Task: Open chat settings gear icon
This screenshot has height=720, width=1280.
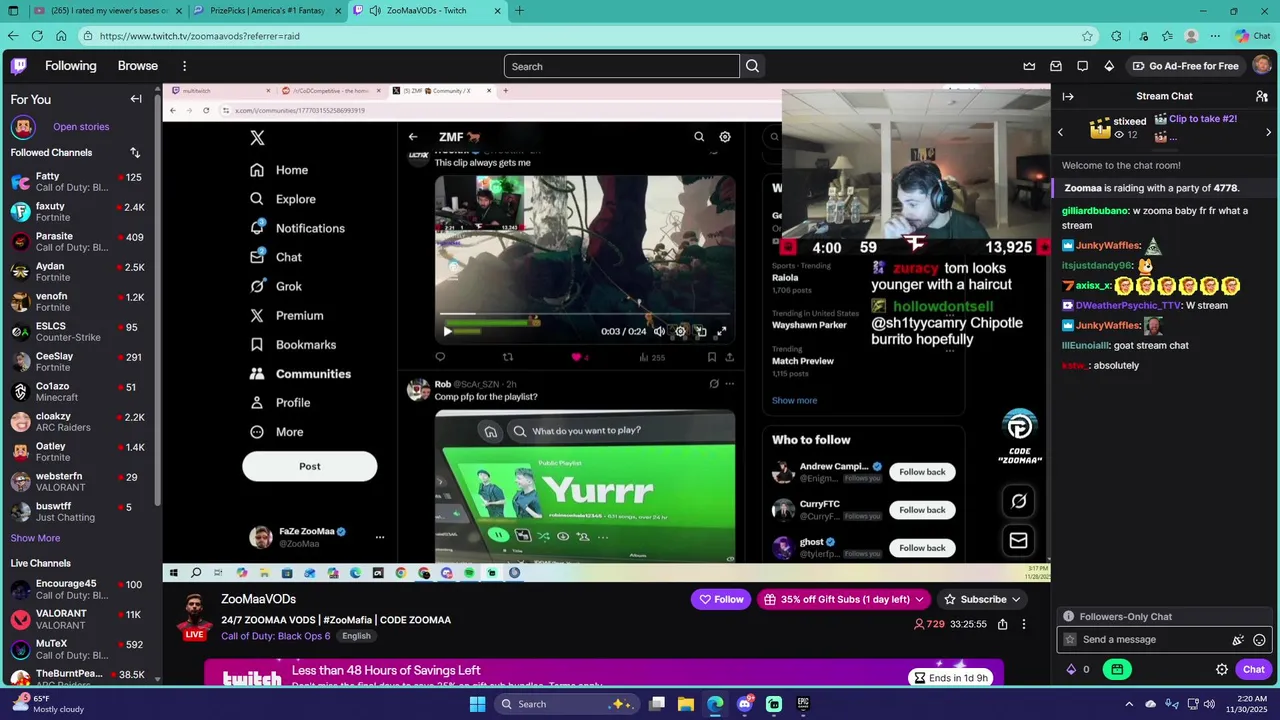Action: coord(1222,669)
